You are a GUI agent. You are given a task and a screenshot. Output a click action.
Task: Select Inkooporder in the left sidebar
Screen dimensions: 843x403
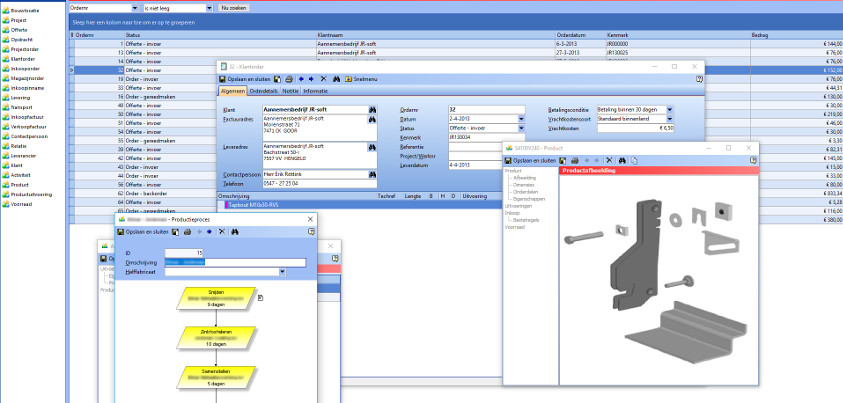[x=24, y=69]
